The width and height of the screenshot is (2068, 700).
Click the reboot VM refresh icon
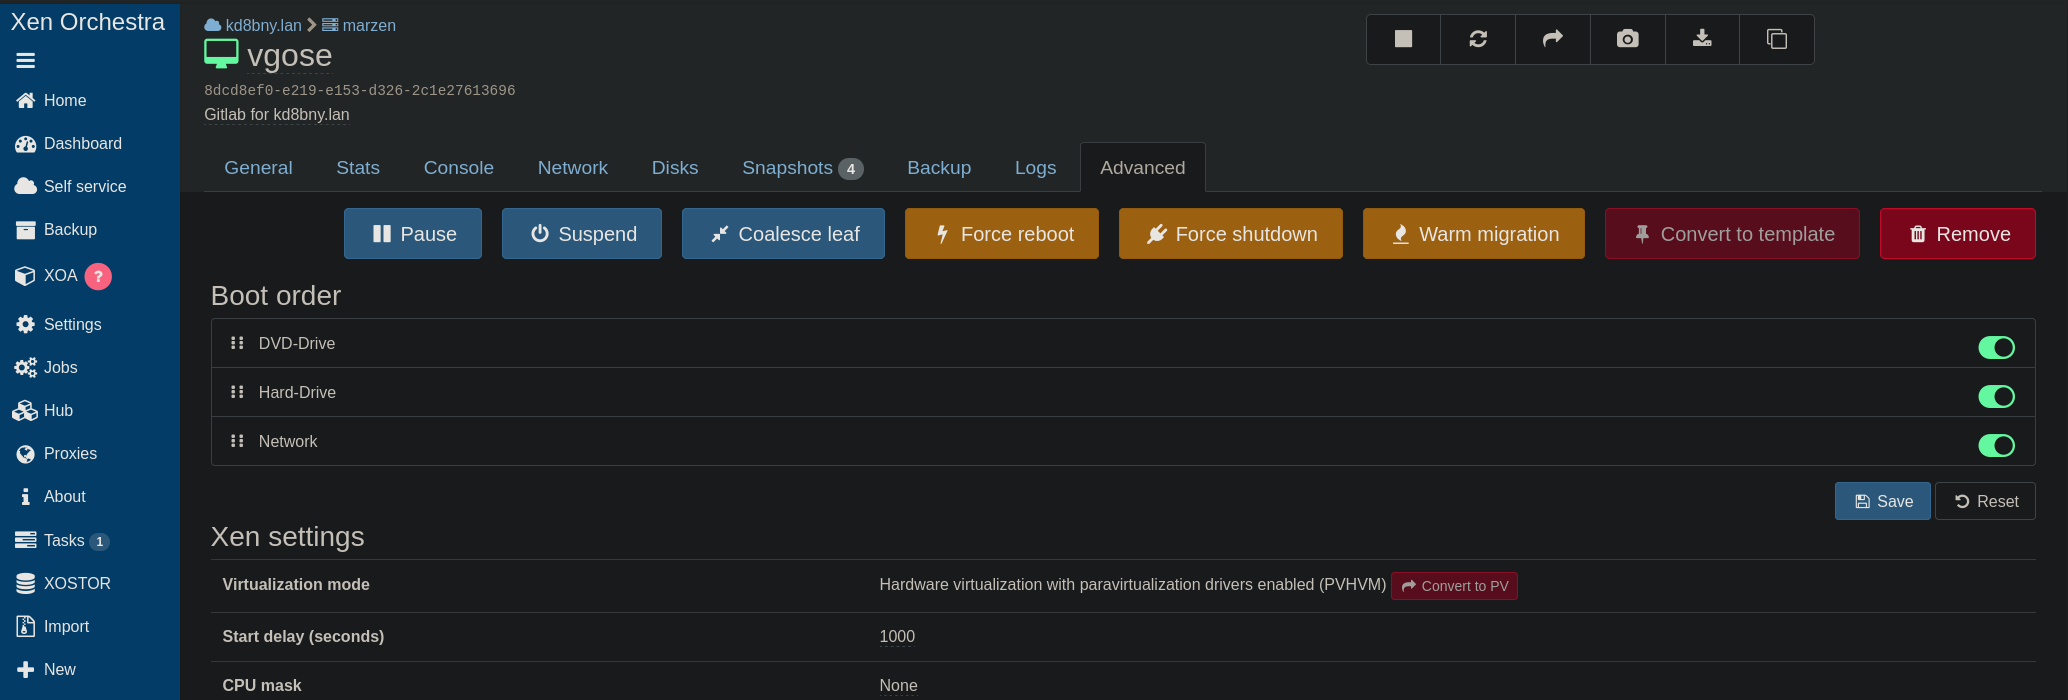(x=1478, y=39)
